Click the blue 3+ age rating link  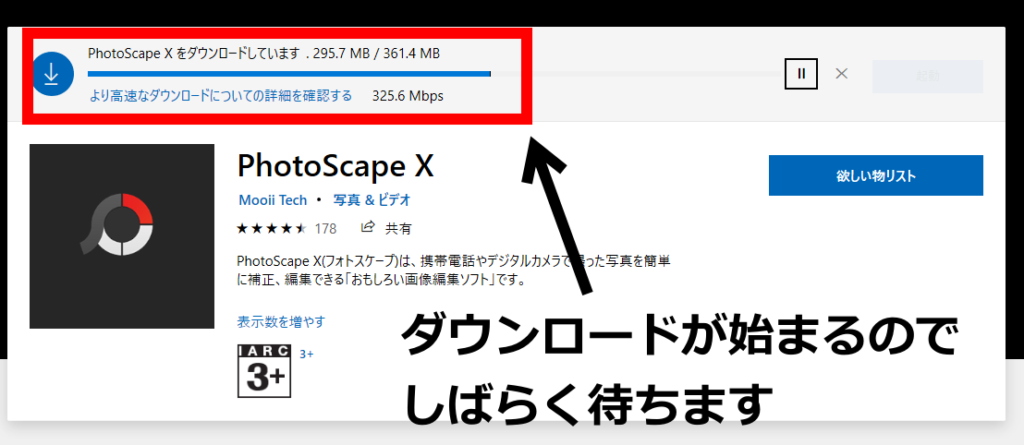[307, 354]
